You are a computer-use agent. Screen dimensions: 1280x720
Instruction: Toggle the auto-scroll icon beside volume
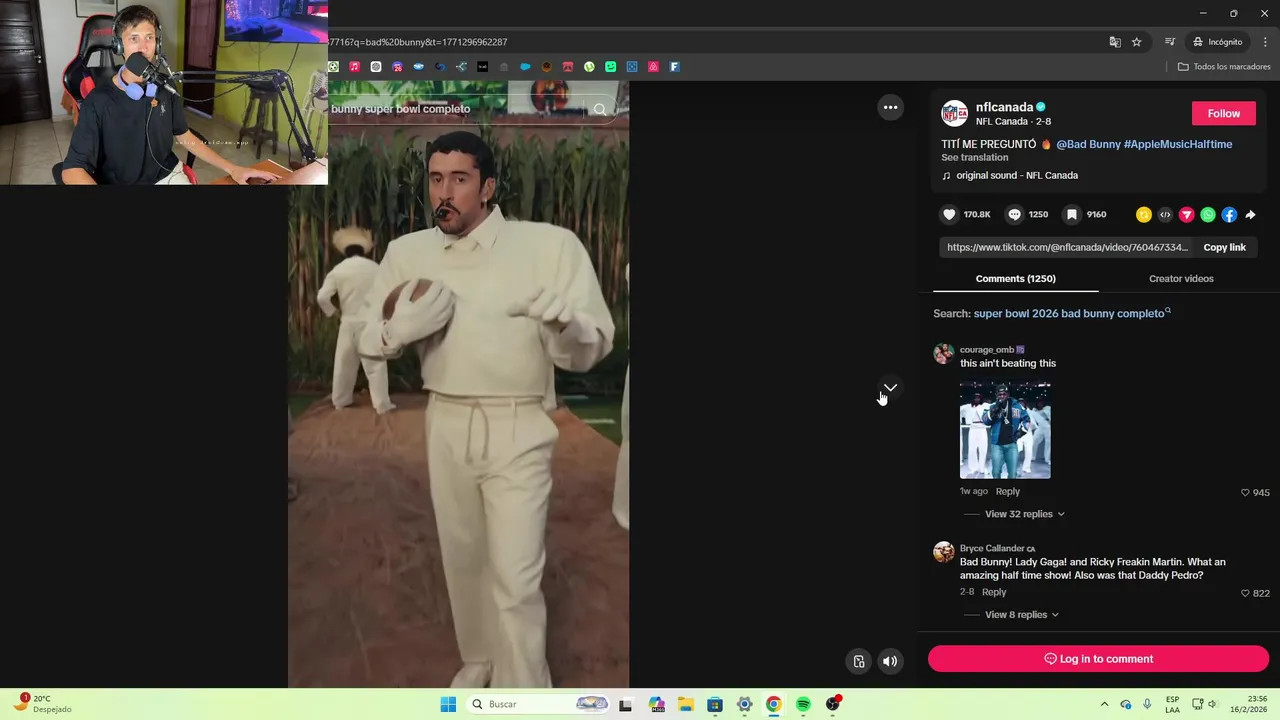pyautogui.click(x=859, y=661)
